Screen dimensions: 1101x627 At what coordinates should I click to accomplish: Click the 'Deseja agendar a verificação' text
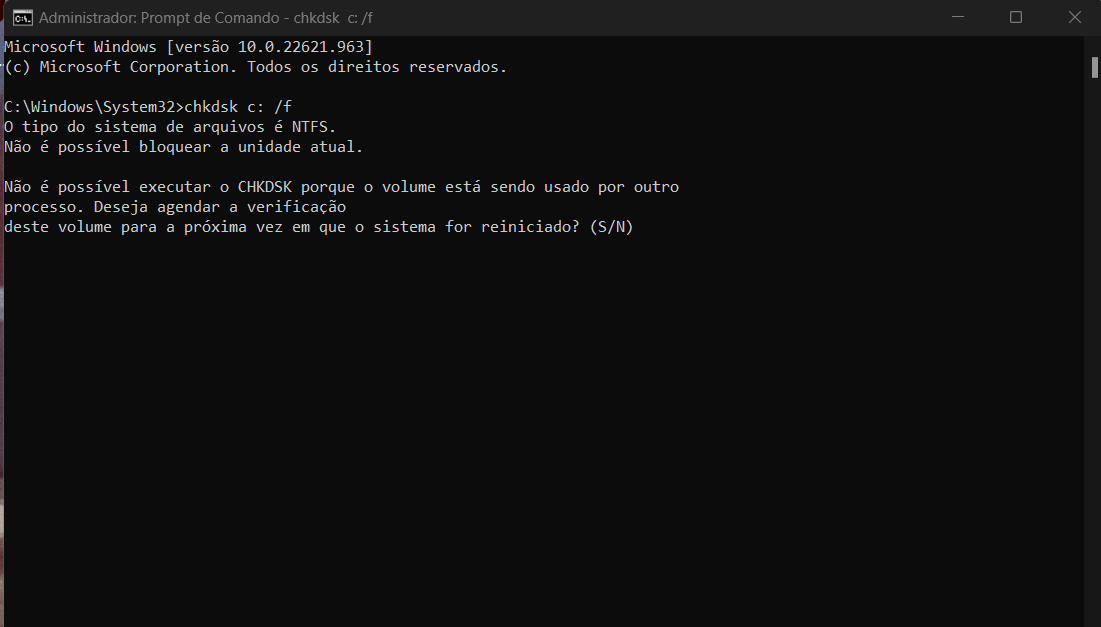[220, 207]
